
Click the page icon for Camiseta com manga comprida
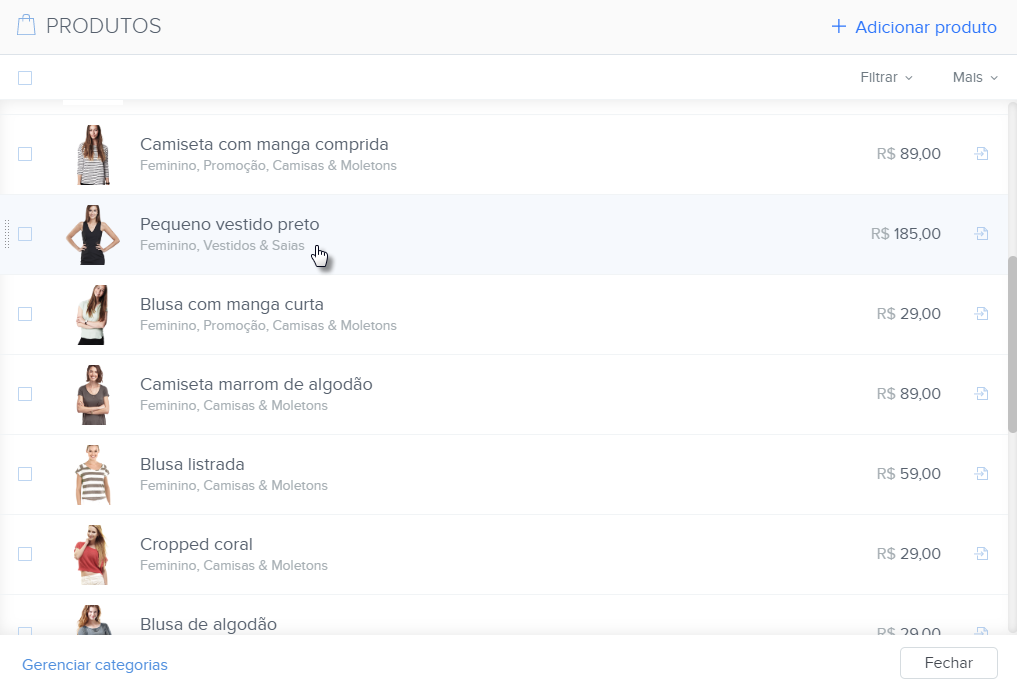(x=981, y=154)
